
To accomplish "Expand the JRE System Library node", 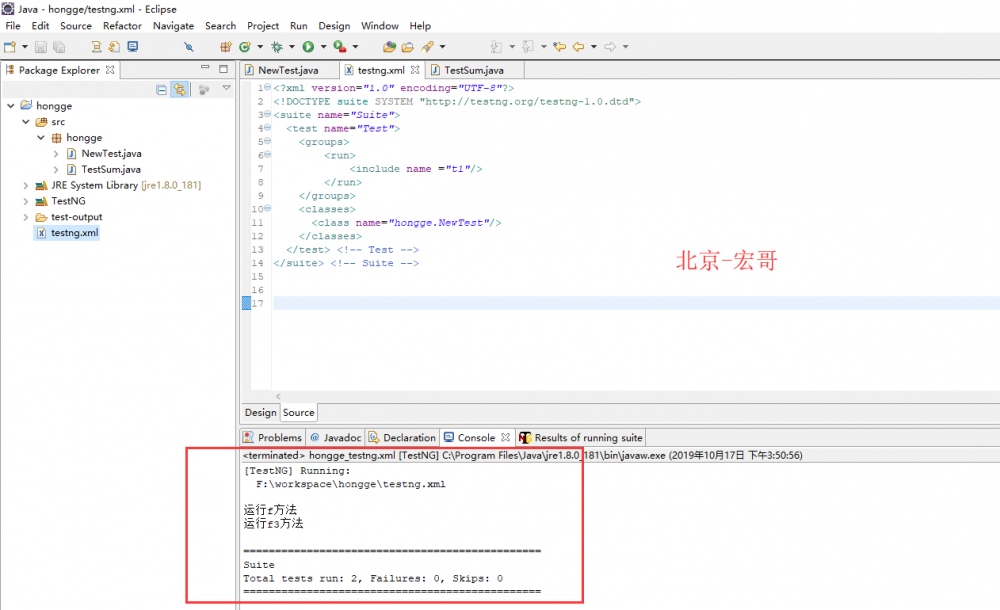I will (26, 186).
